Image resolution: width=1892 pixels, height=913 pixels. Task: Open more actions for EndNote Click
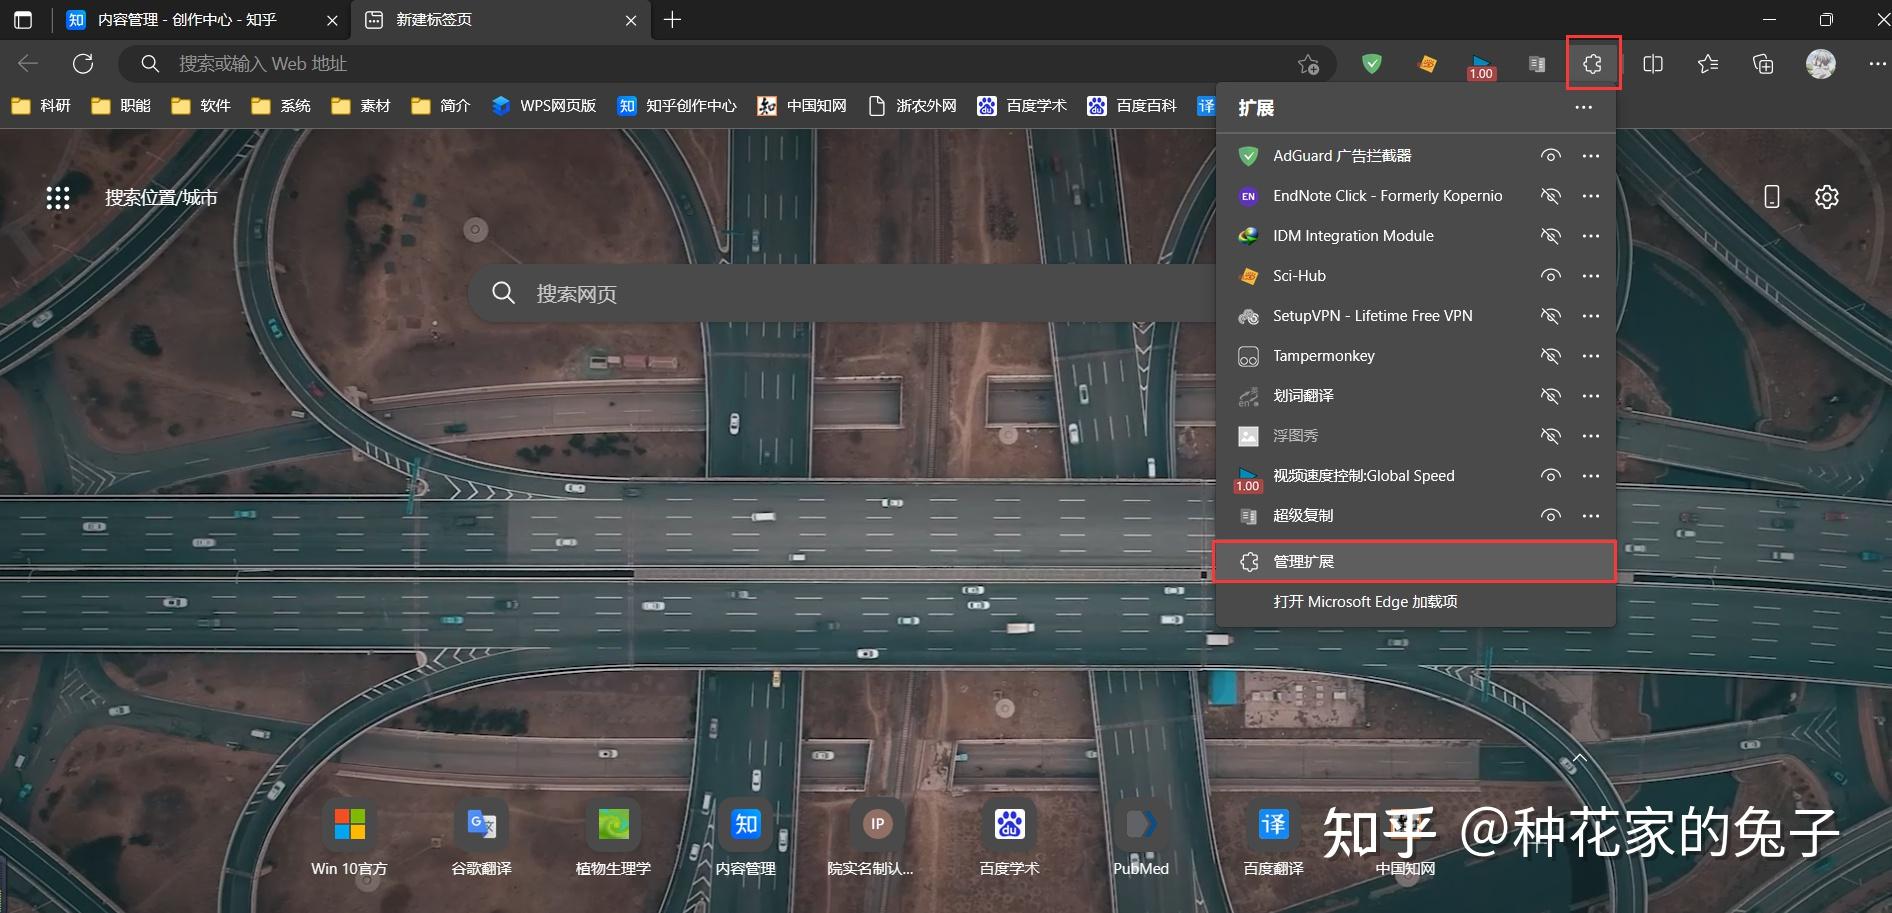(x=1591, y=196)
